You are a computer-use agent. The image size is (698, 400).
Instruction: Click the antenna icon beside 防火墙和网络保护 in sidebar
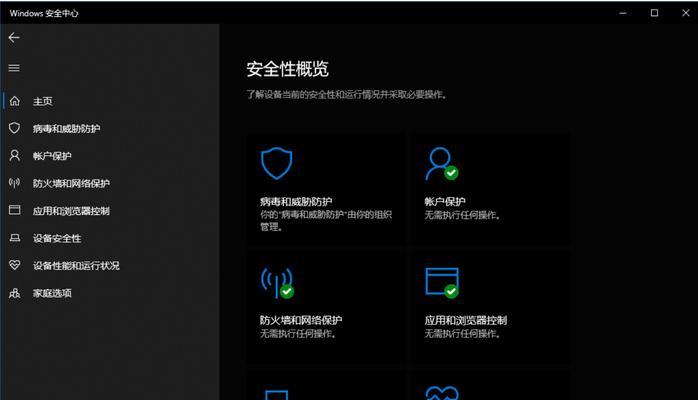point(15,183)
